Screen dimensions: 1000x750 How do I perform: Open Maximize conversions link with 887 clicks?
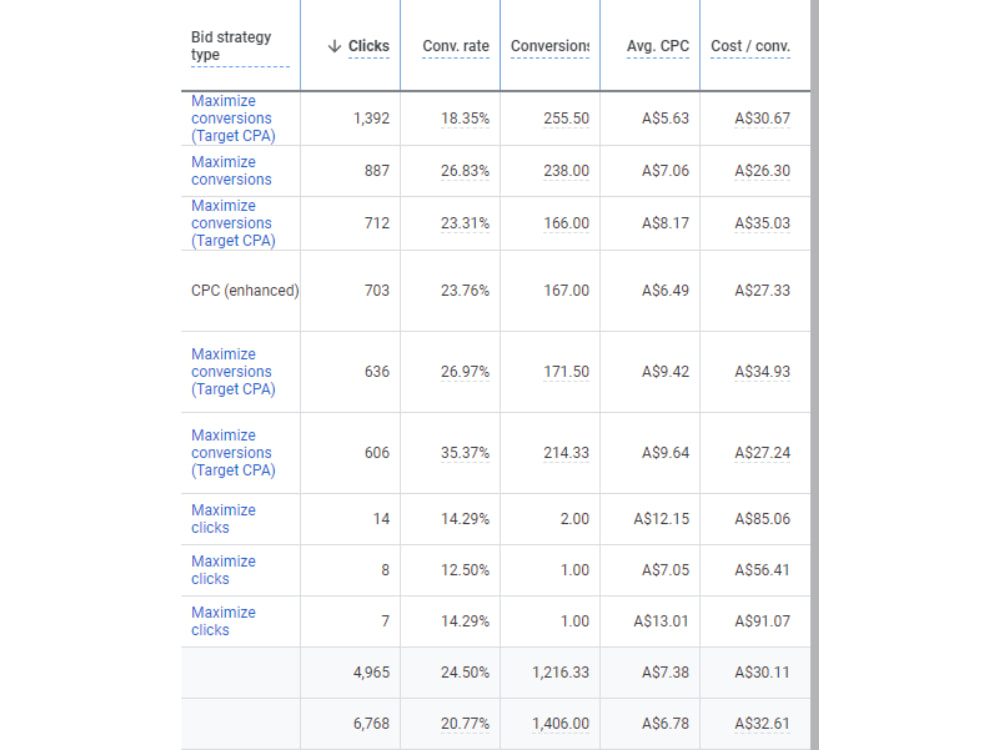pyautogui.click(x=232, y=171)
